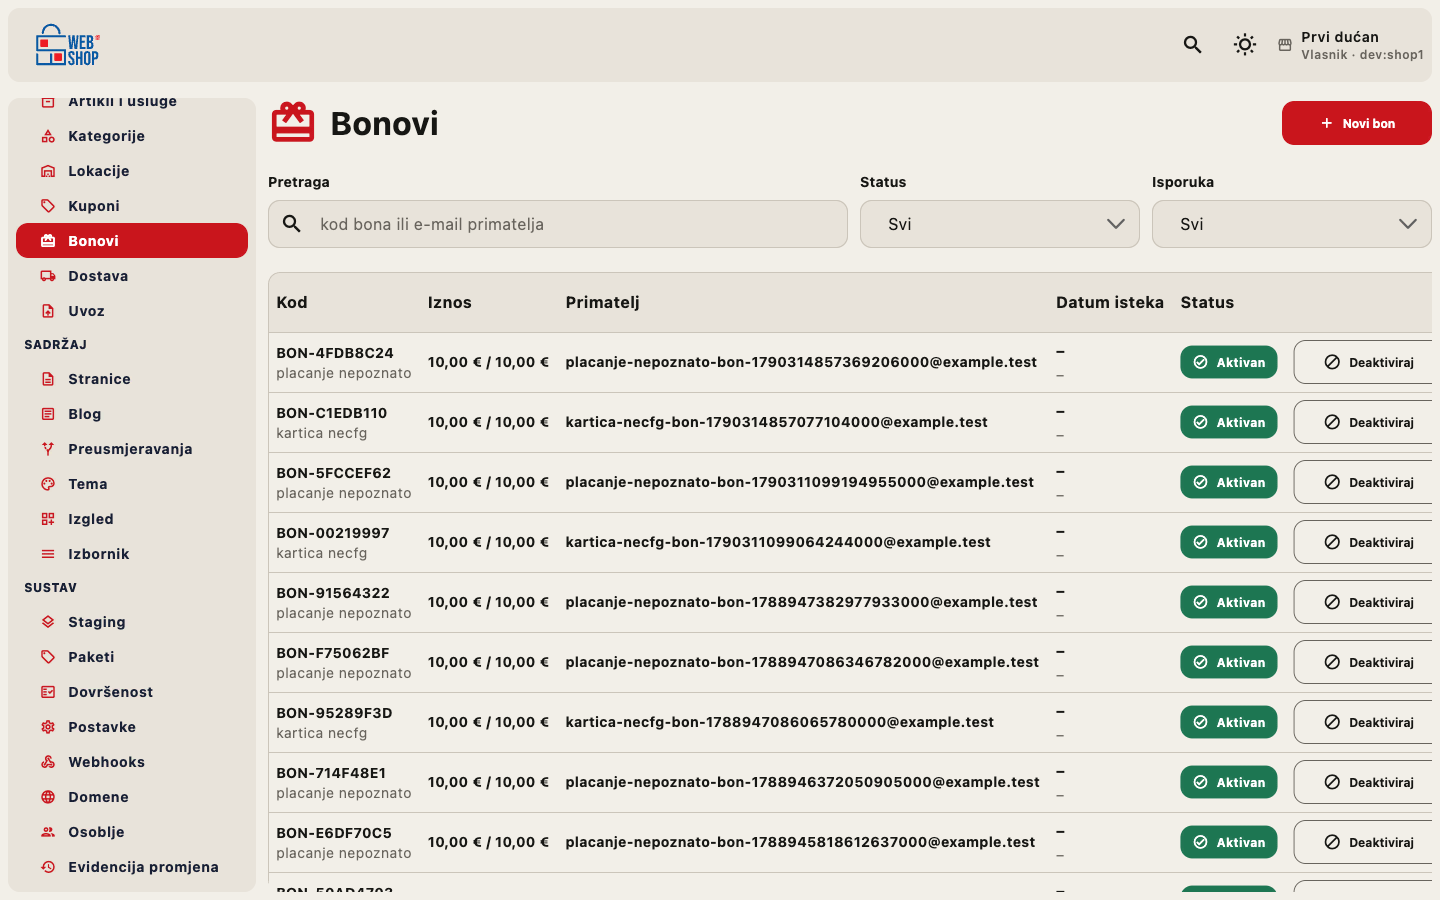Click the Lokacije sidebar icon

[48, 171]
